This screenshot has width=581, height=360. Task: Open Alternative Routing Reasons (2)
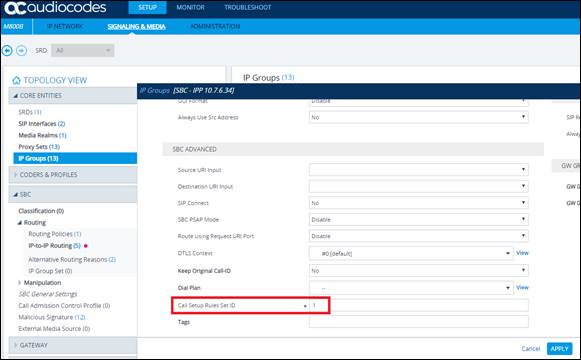72,260
